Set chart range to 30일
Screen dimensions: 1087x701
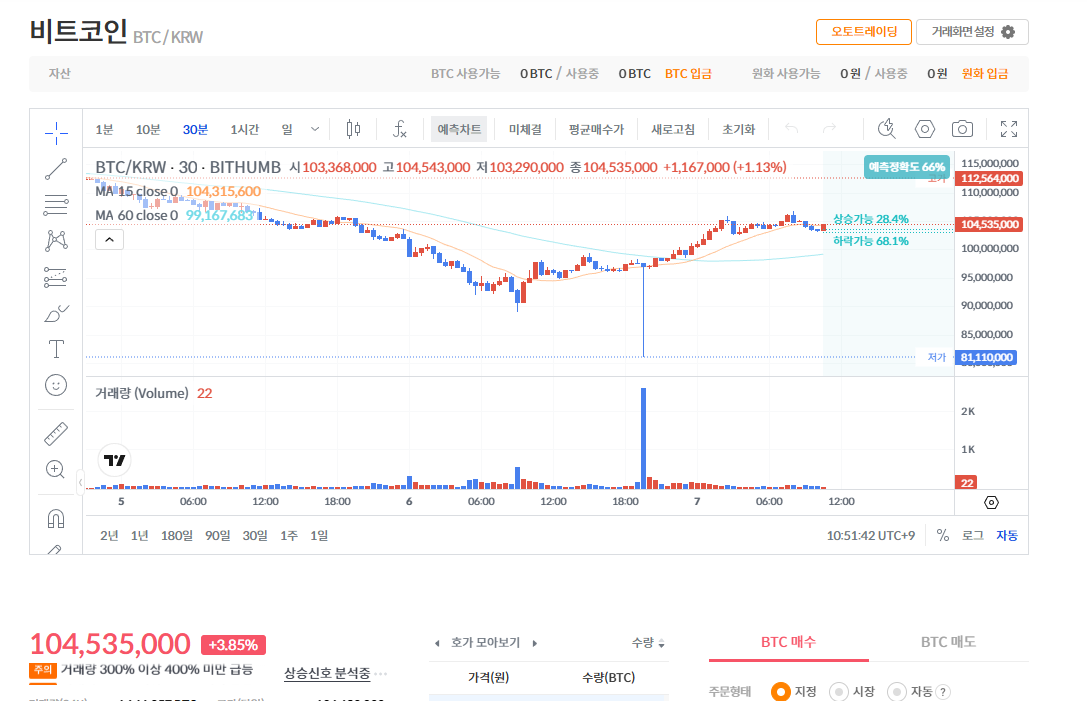pyautogui.click(x=255, y=535)
